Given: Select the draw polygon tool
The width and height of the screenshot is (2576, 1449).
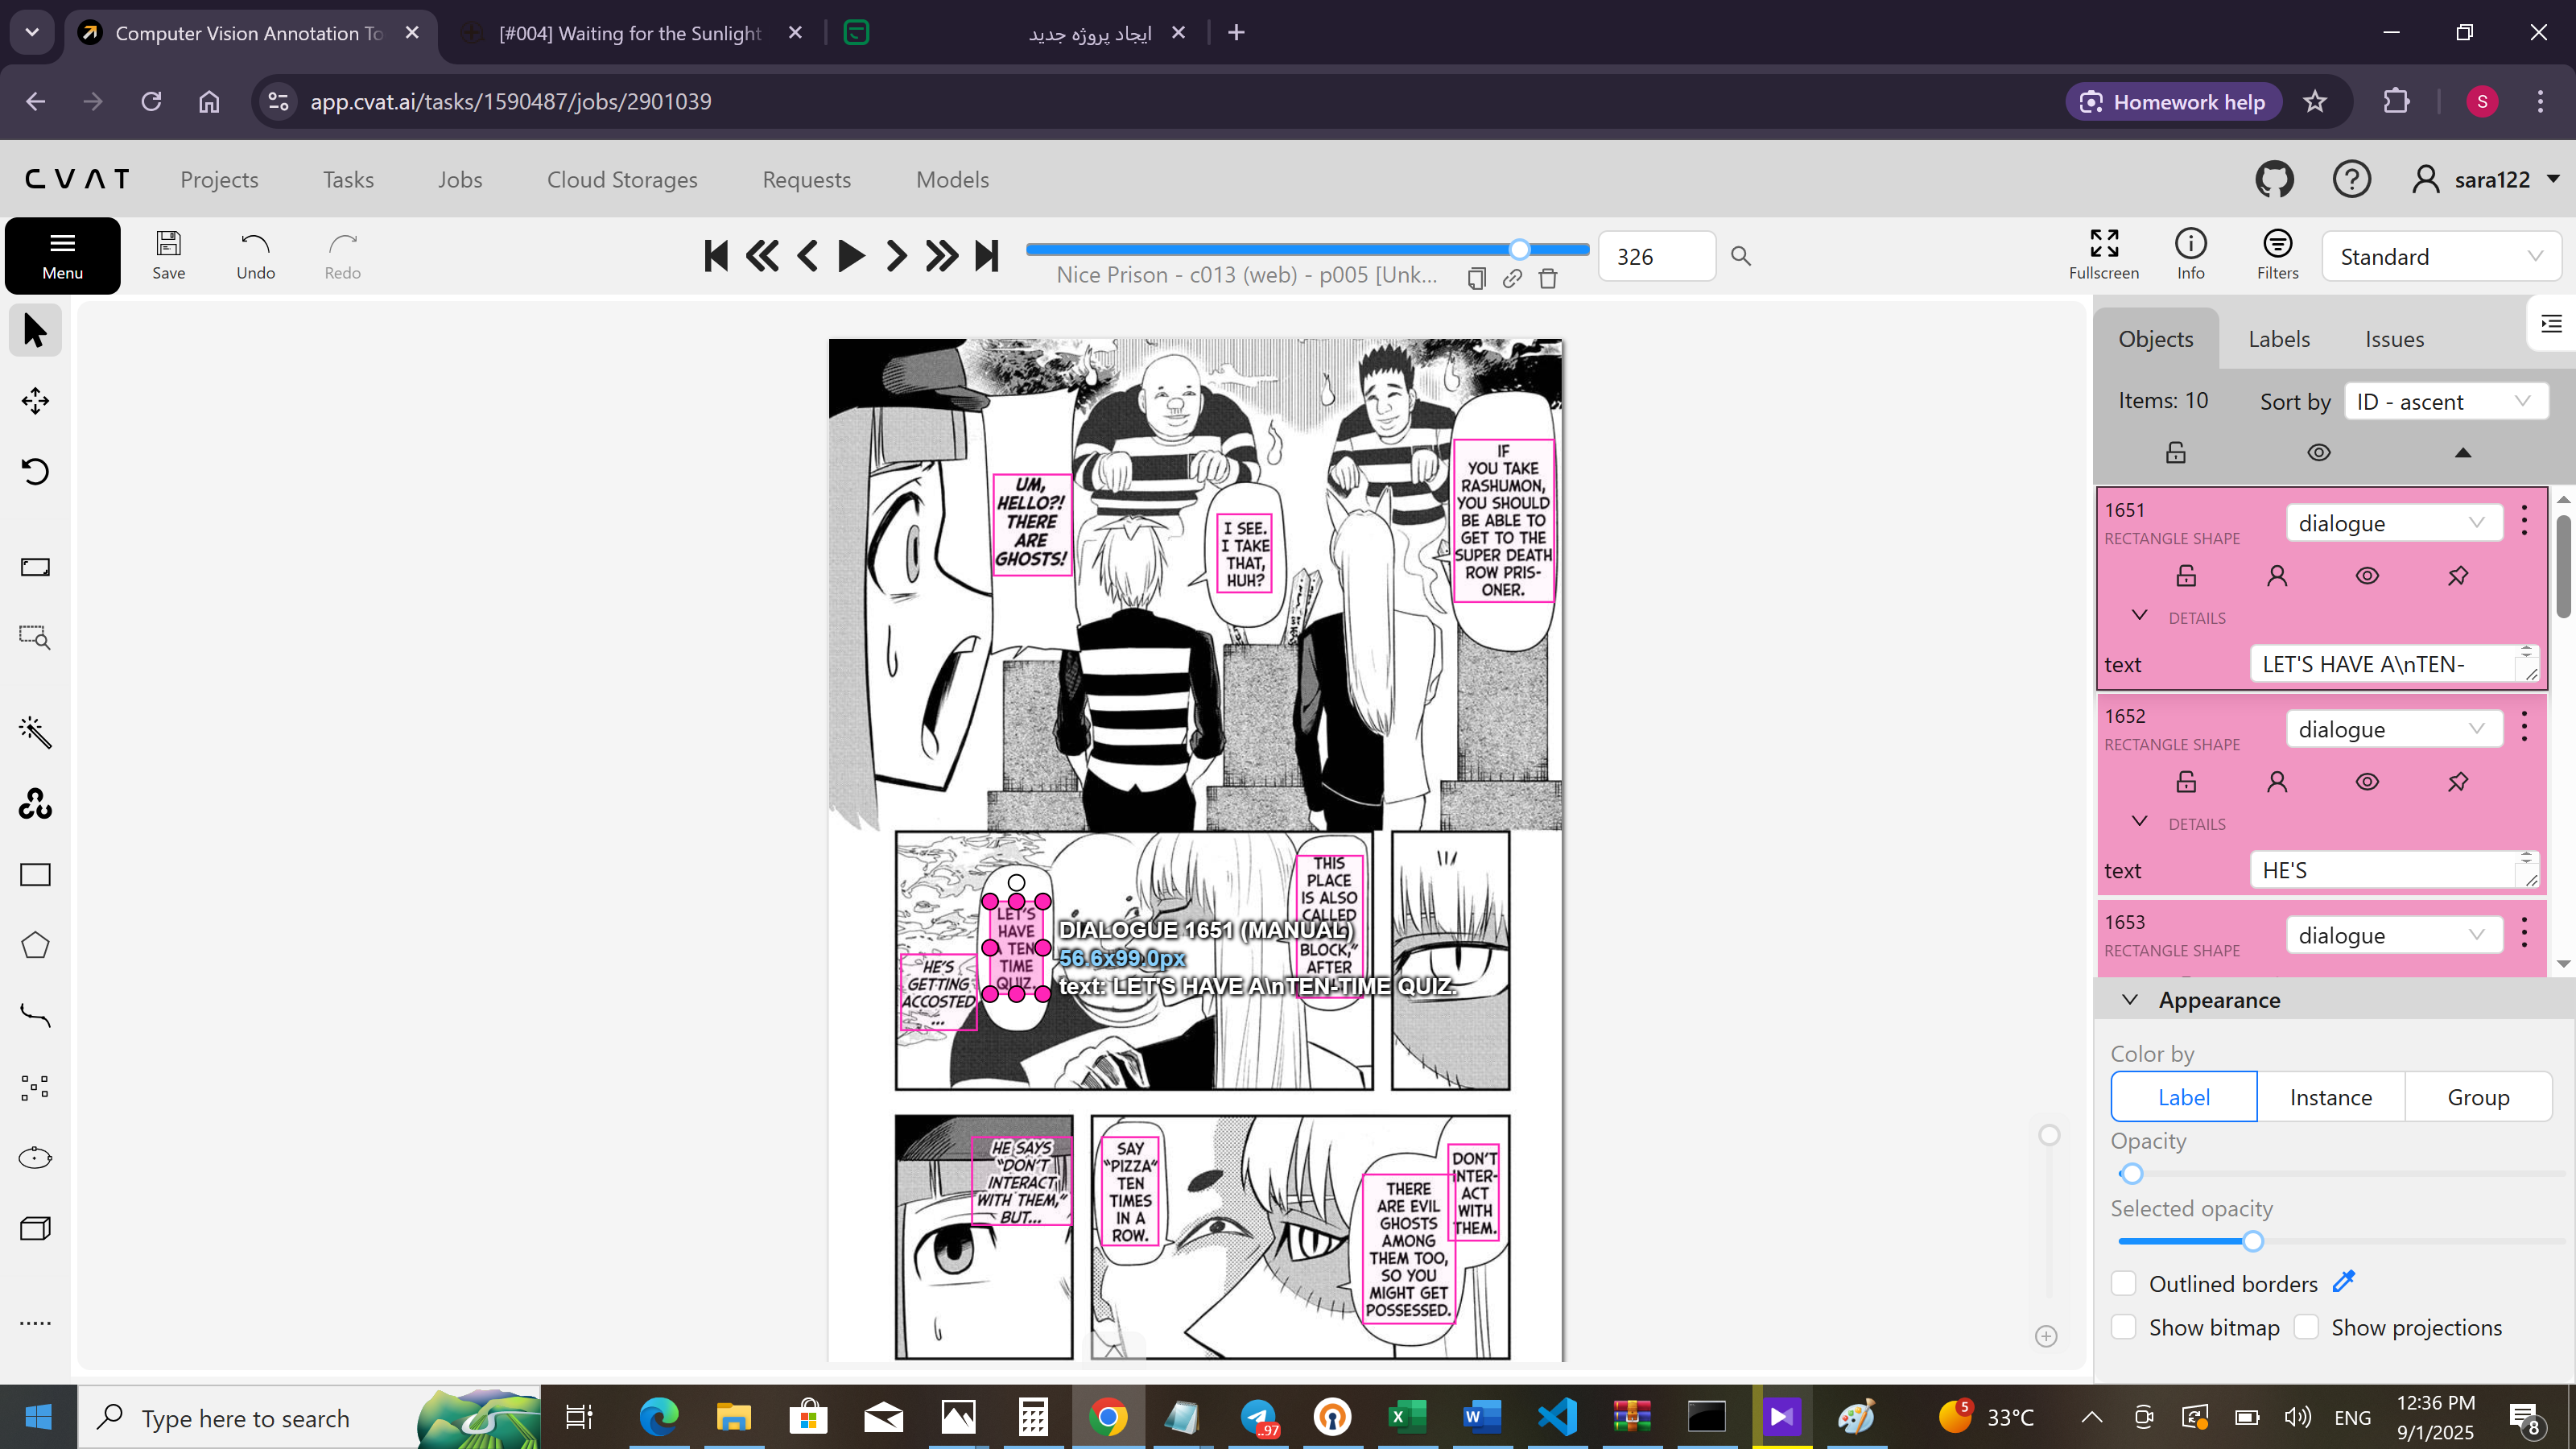Looking at the screenshot, I should [x=35, y=945].
